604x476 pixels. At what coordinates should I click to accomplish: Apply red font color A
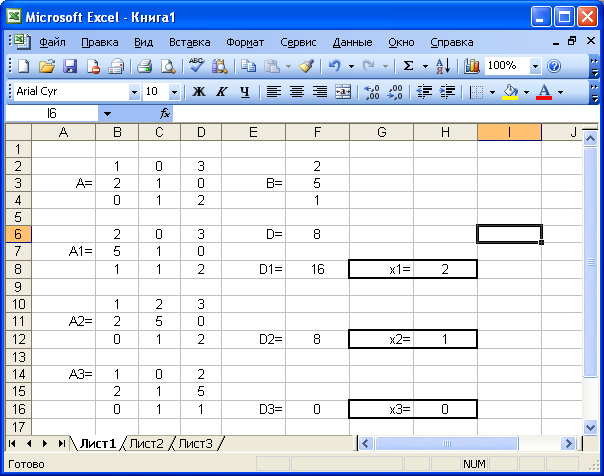[x=544, y=92]
